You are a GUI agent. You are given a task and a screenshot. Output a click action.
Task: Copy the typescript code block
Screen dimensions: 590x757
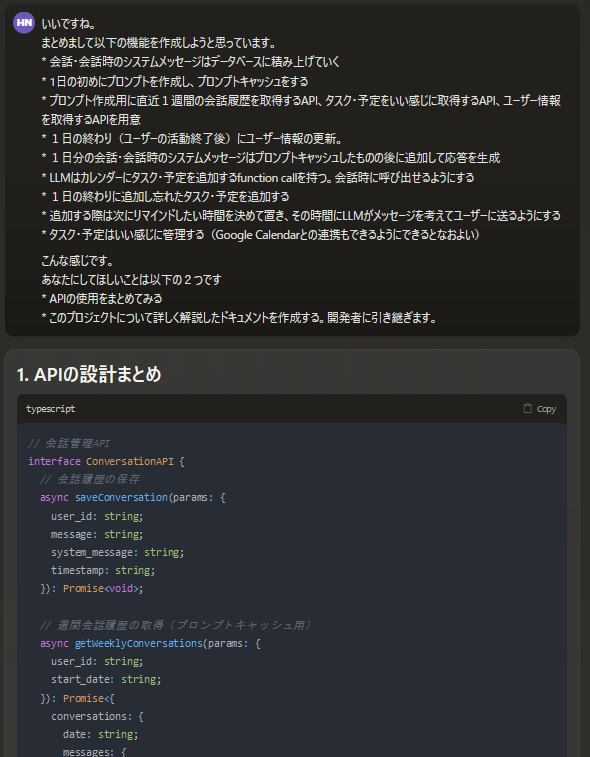pyautogui.click(x=540, y=409)
